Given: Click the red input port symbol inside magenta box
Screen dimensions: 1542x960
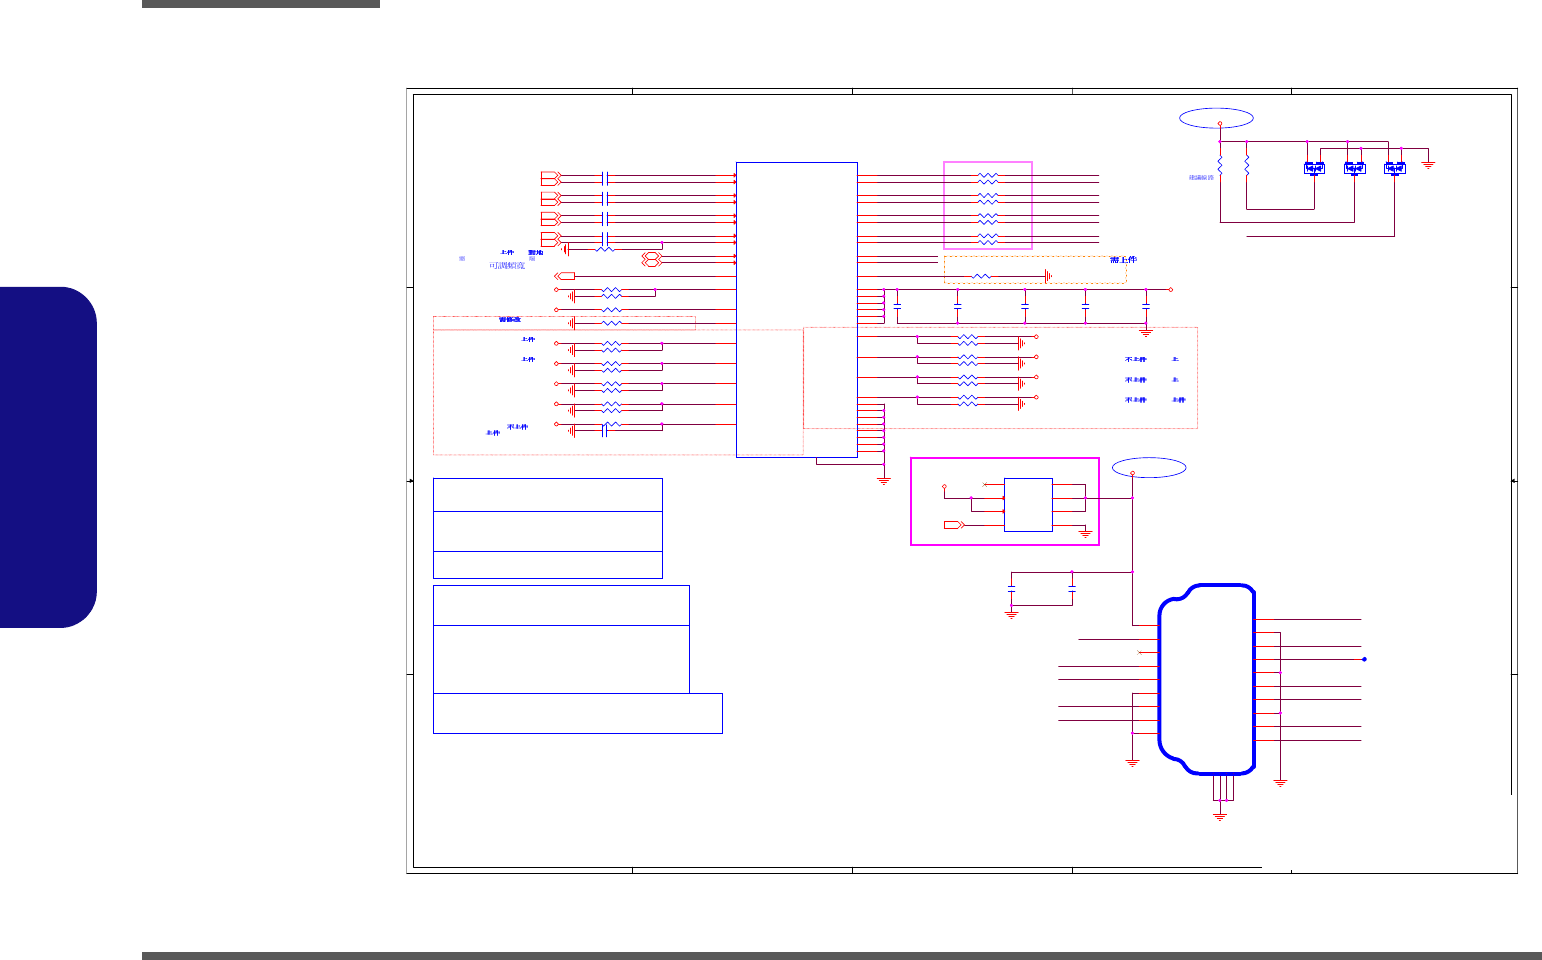Looking at the screenshot, I should [954, 525].
